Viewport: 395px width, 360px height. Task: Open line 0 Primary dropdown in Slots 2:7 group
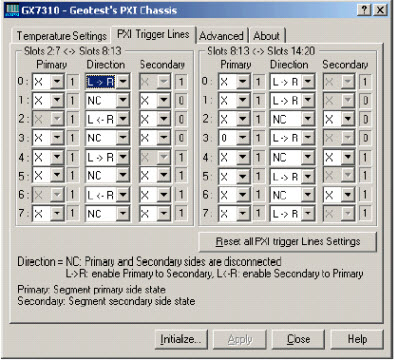(x=48, y=82)
